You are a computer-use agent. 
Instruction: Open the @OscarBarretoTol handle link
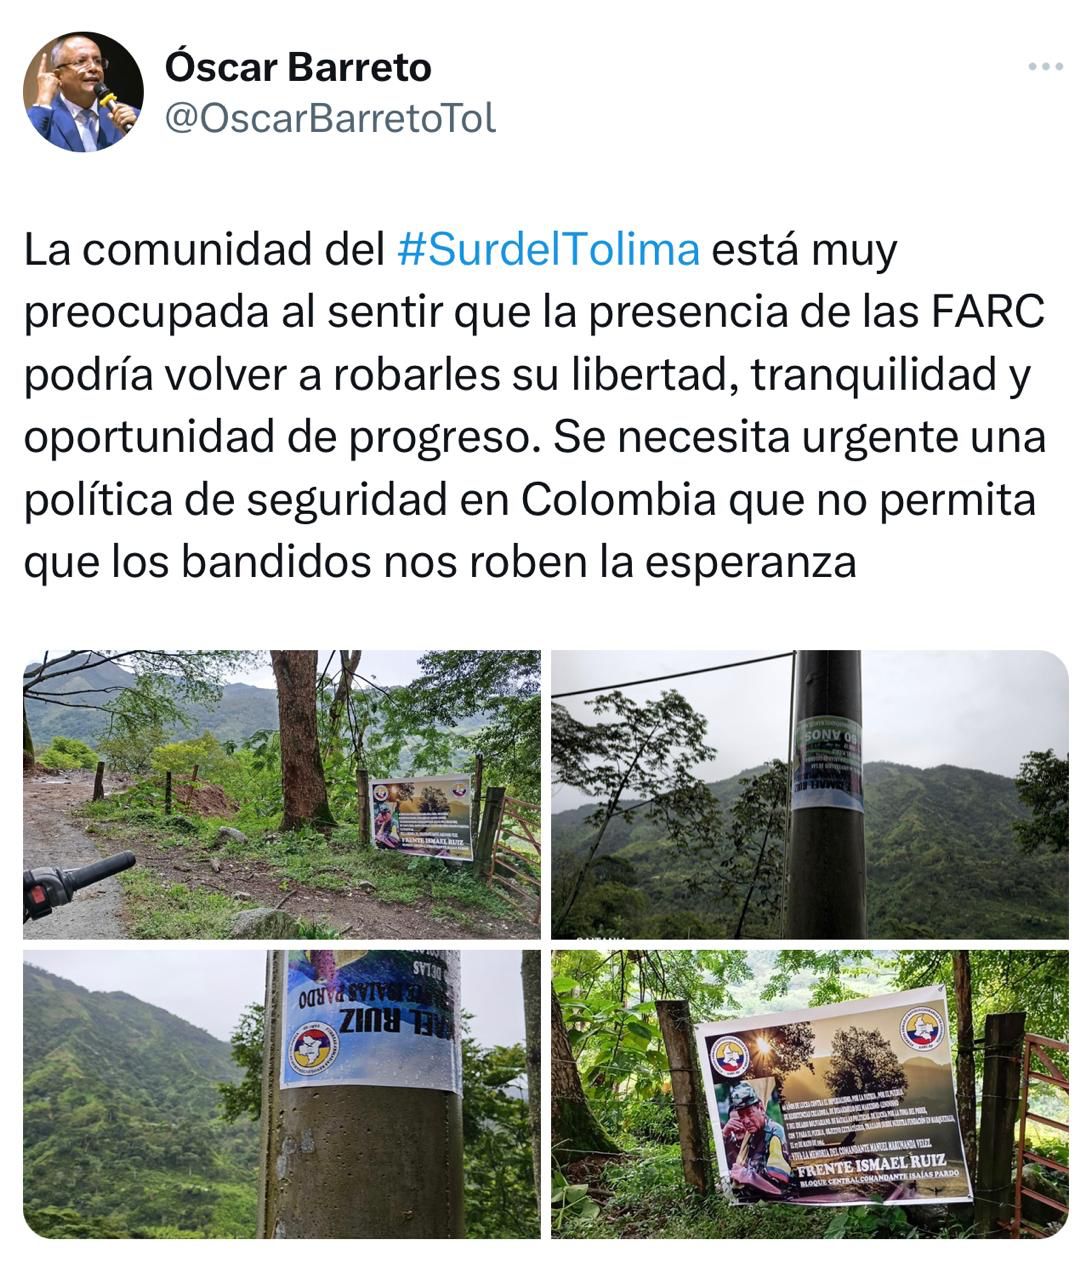click(x=330, y=118)
